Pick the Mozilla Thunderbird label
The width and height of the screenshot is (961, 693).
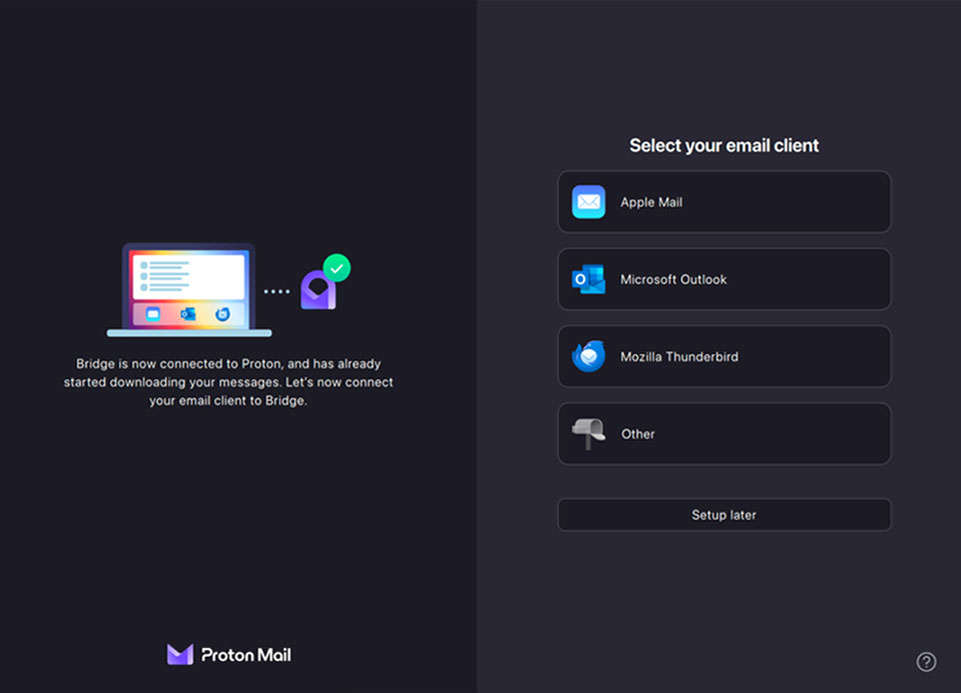679,357
